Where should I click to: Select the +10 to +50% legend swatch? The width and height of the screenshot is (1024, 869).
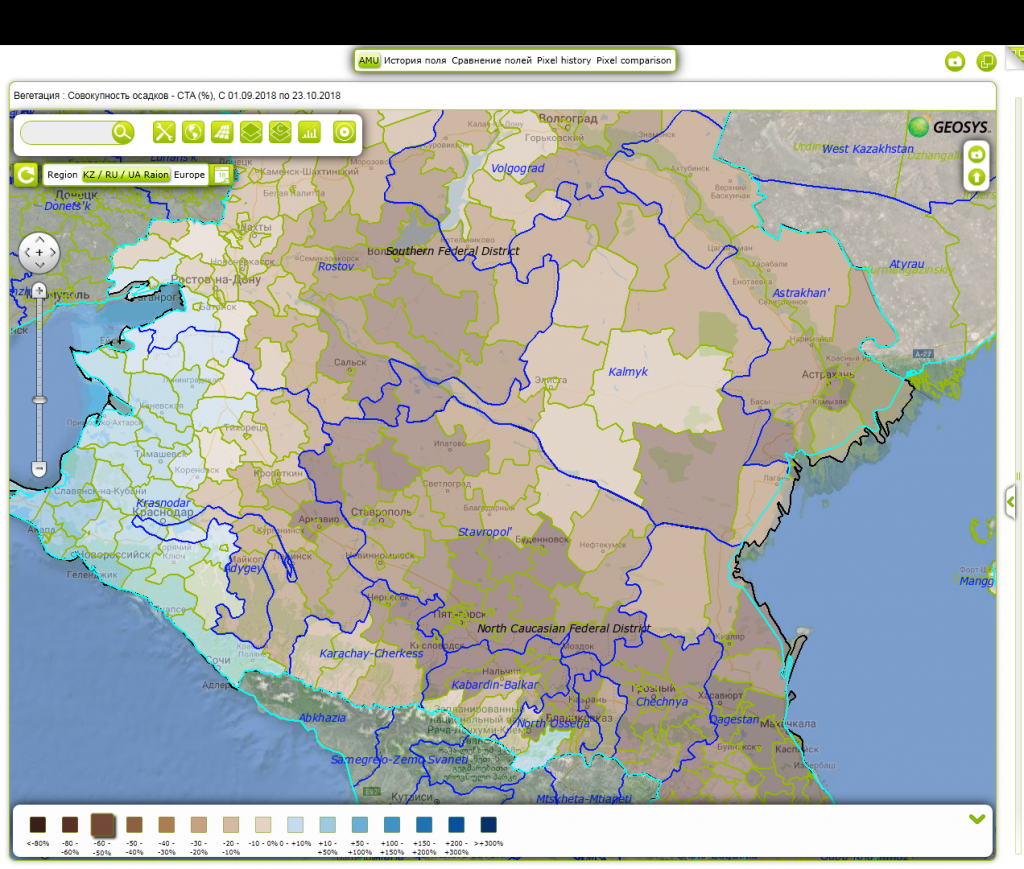pyautogui.click(x=327, y=825)
